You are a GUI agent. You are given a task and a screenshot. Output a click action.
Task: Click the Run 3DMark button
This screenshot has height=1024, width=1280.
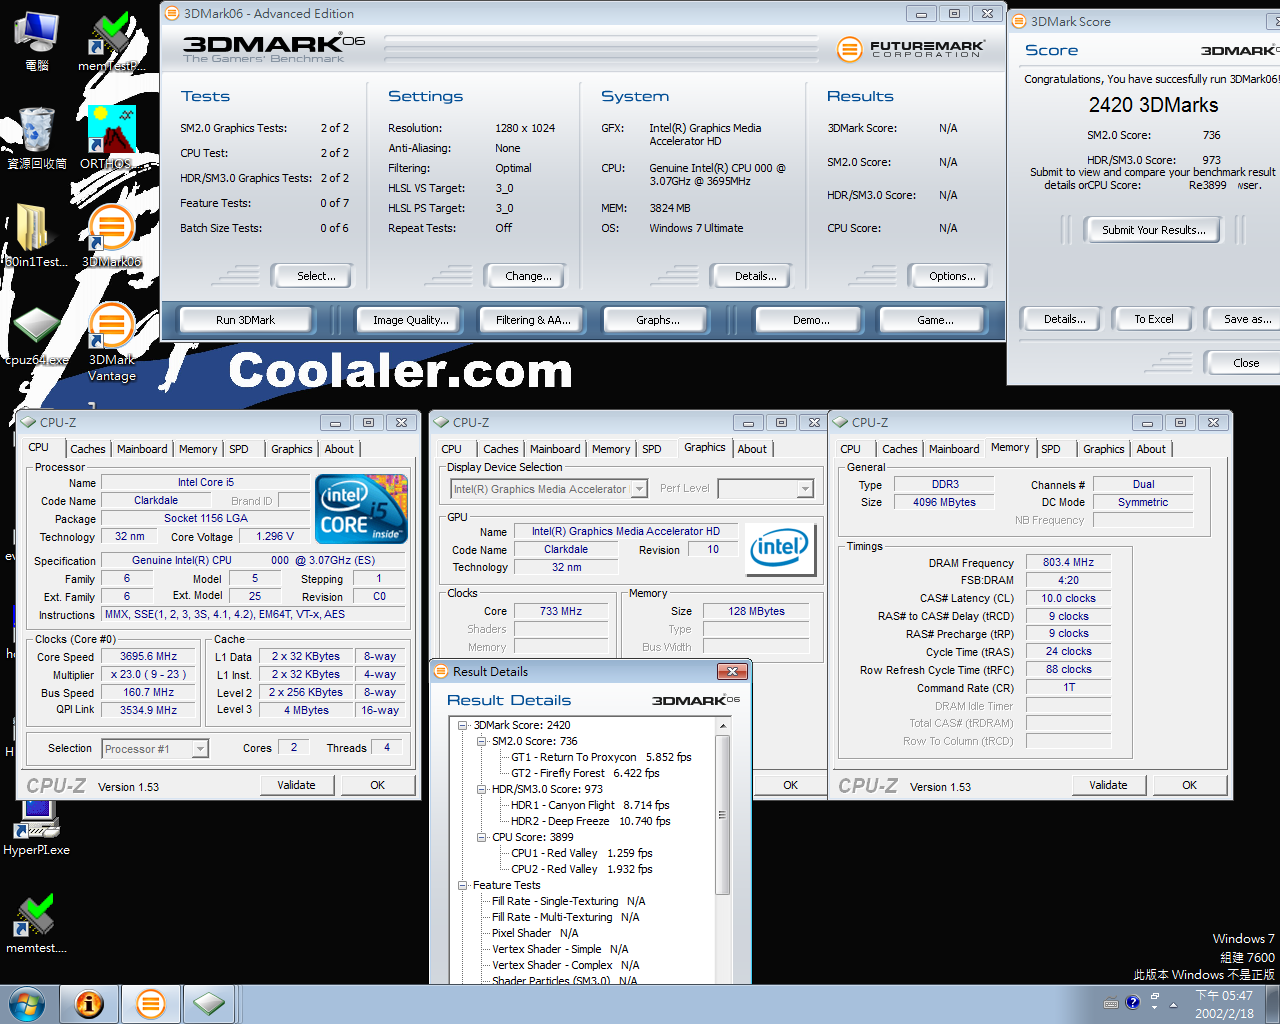245,320
